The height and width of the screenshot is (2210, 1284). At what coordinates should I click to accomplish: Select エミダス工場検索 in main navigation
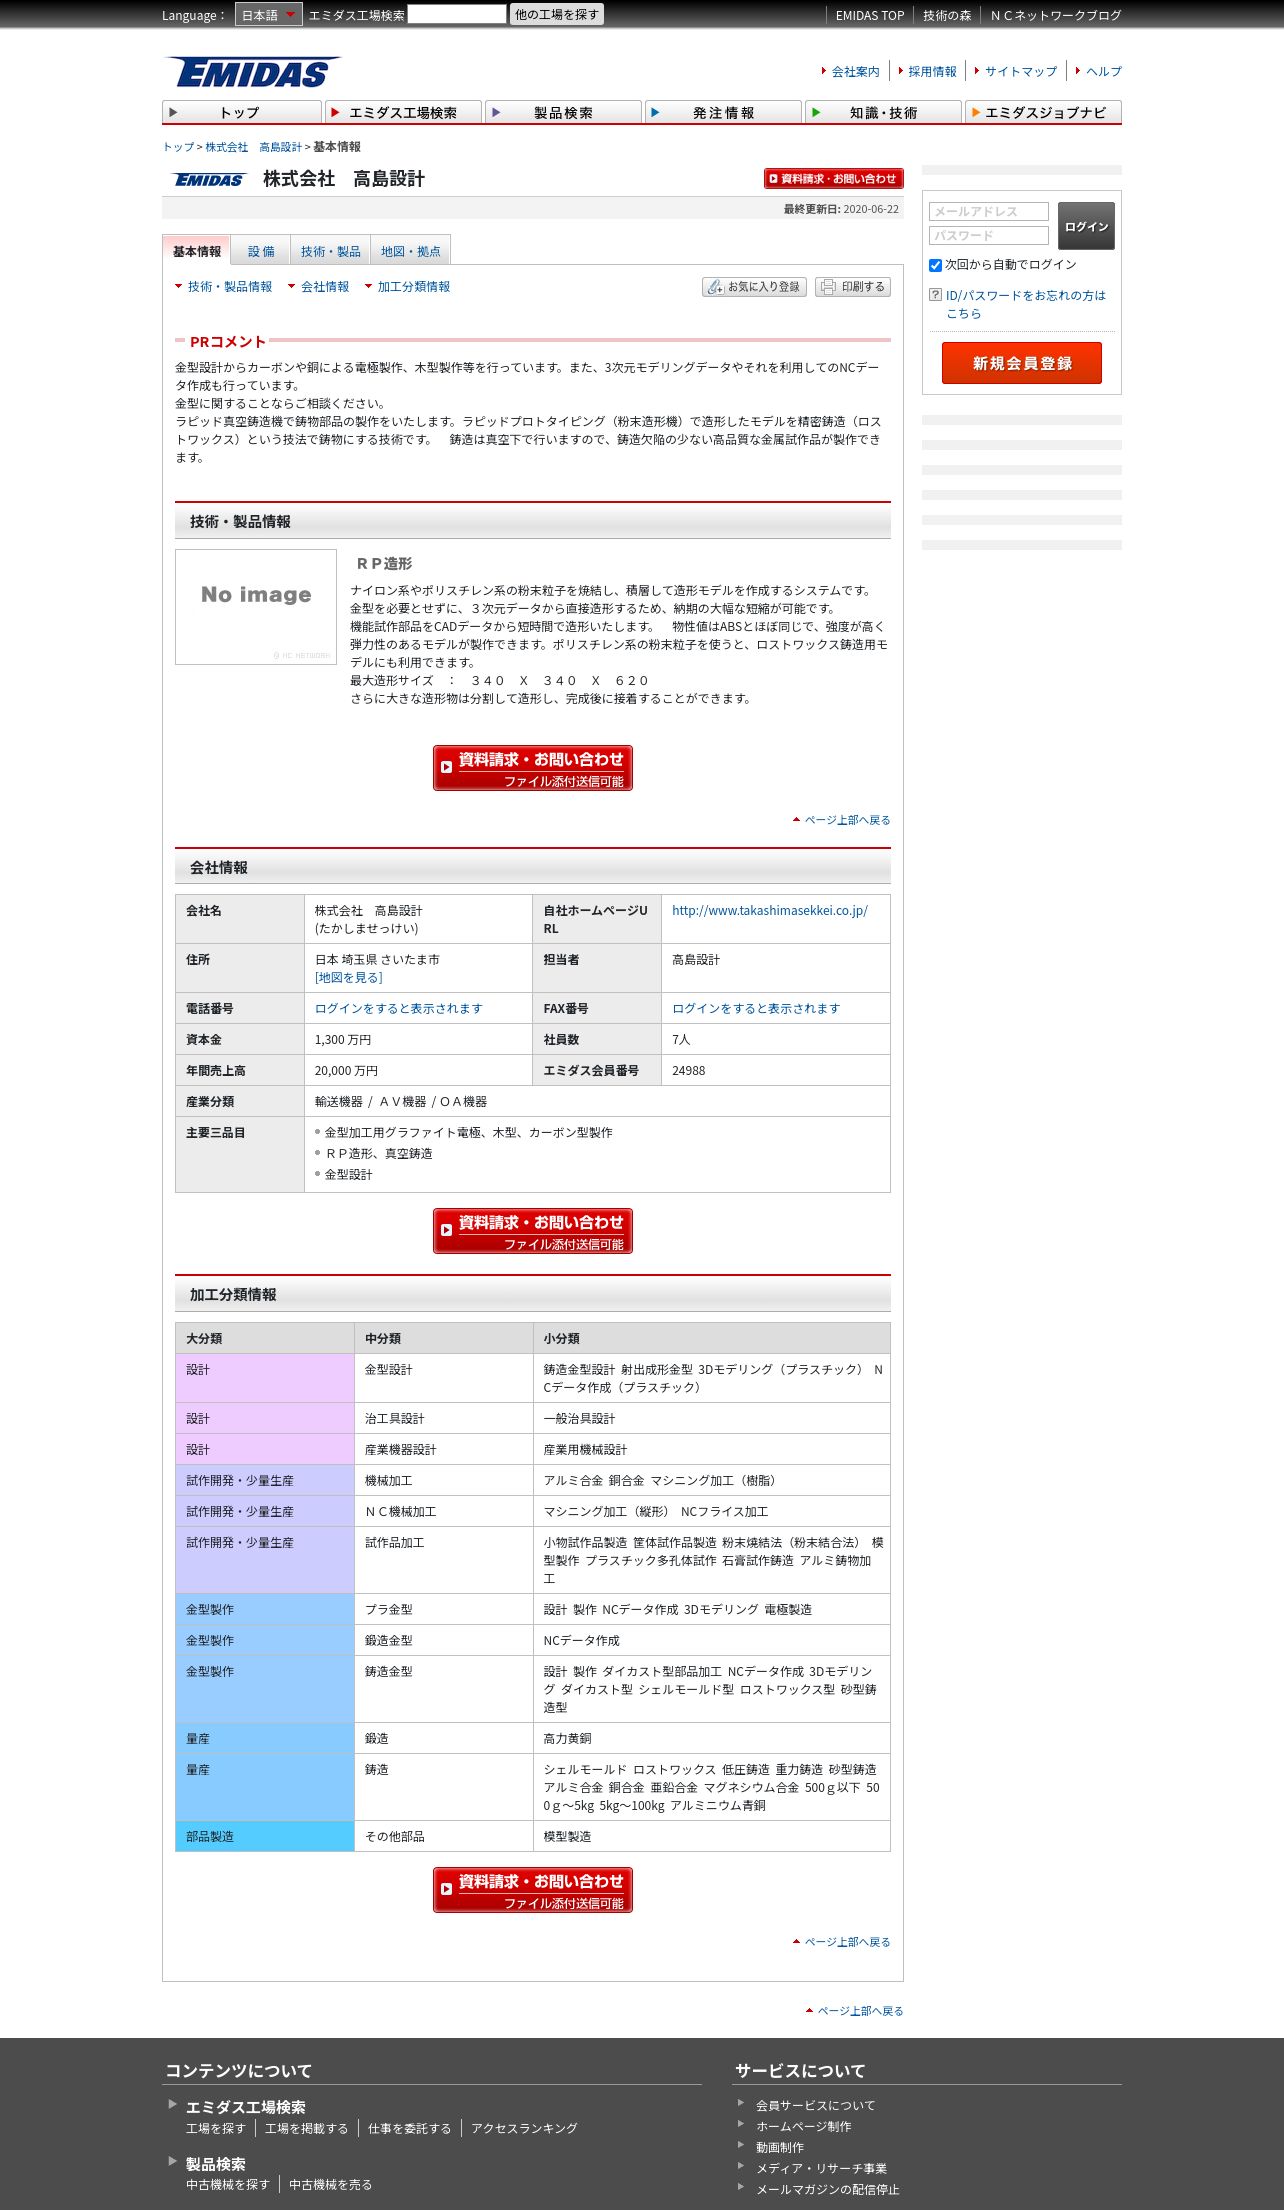403,112
